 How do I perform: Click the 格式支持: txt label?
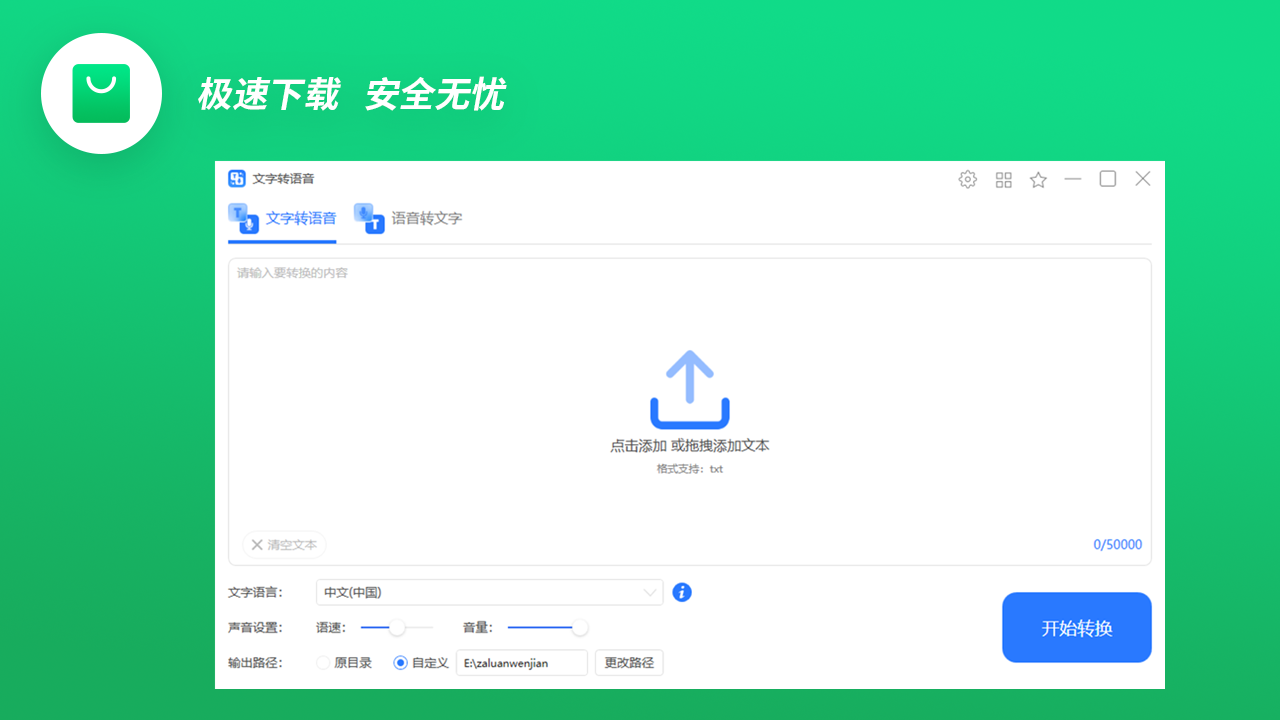[690, 469]
